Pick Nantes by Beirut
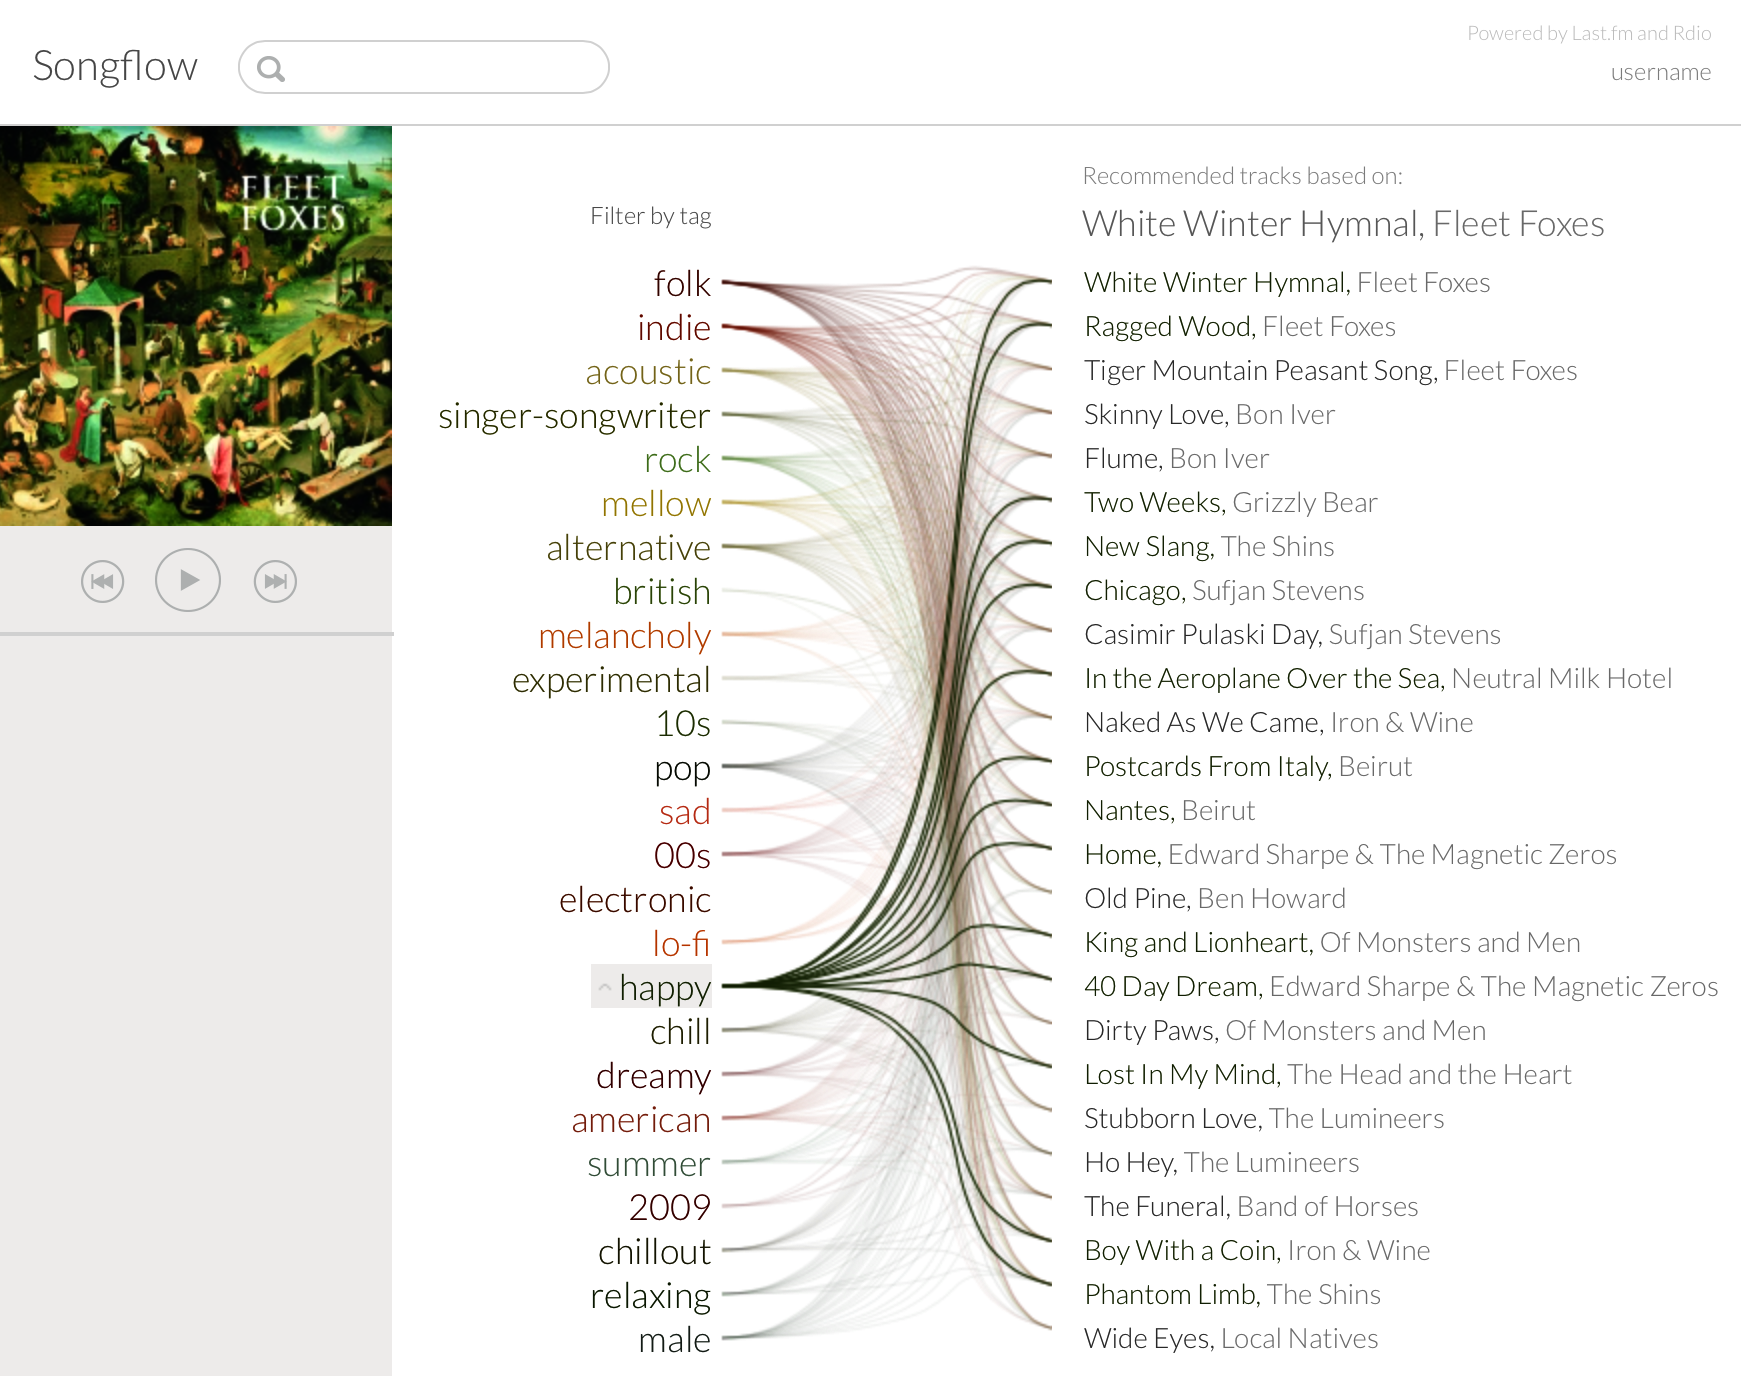 [x=1170, y=811]
